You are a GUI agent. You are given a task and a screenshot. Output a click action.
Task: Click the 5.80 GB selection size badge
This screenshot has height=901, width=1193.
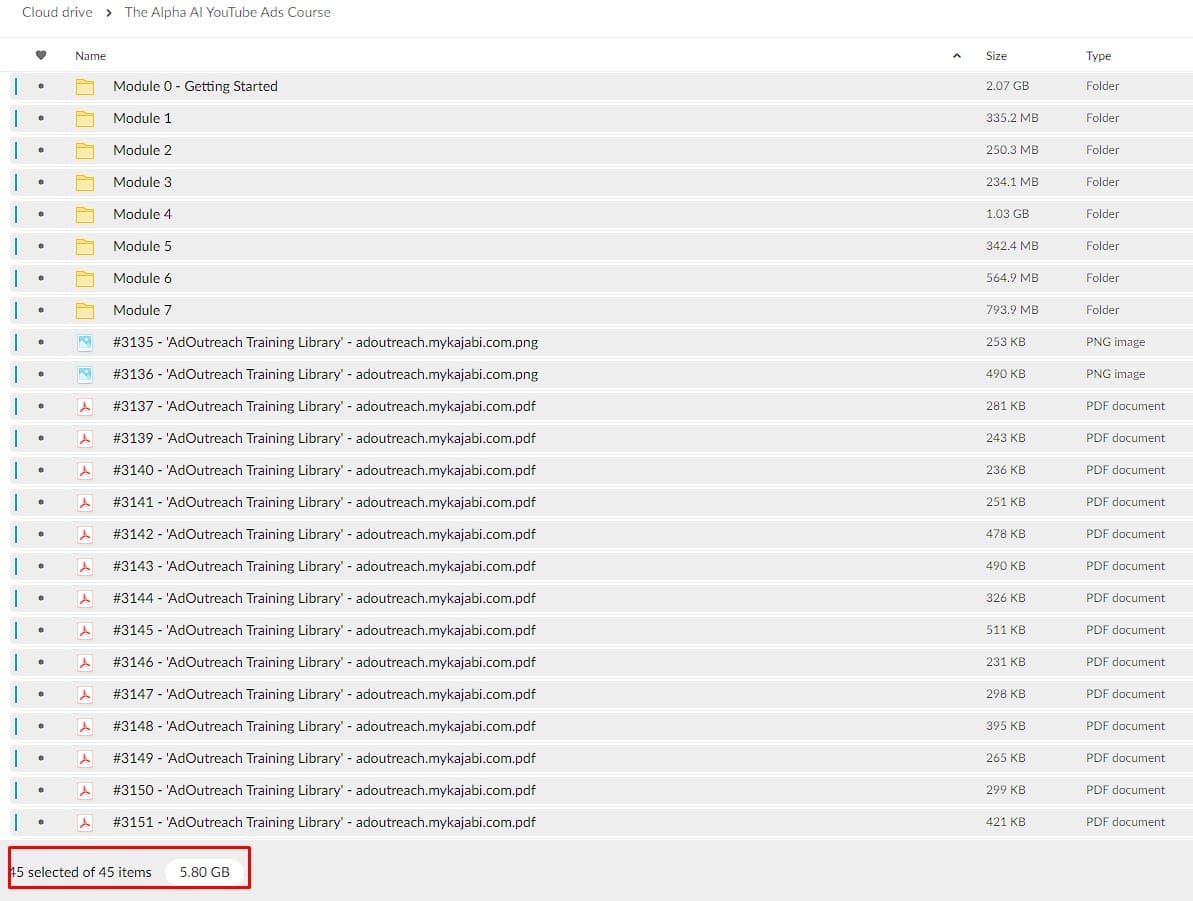tap(204, 872)
